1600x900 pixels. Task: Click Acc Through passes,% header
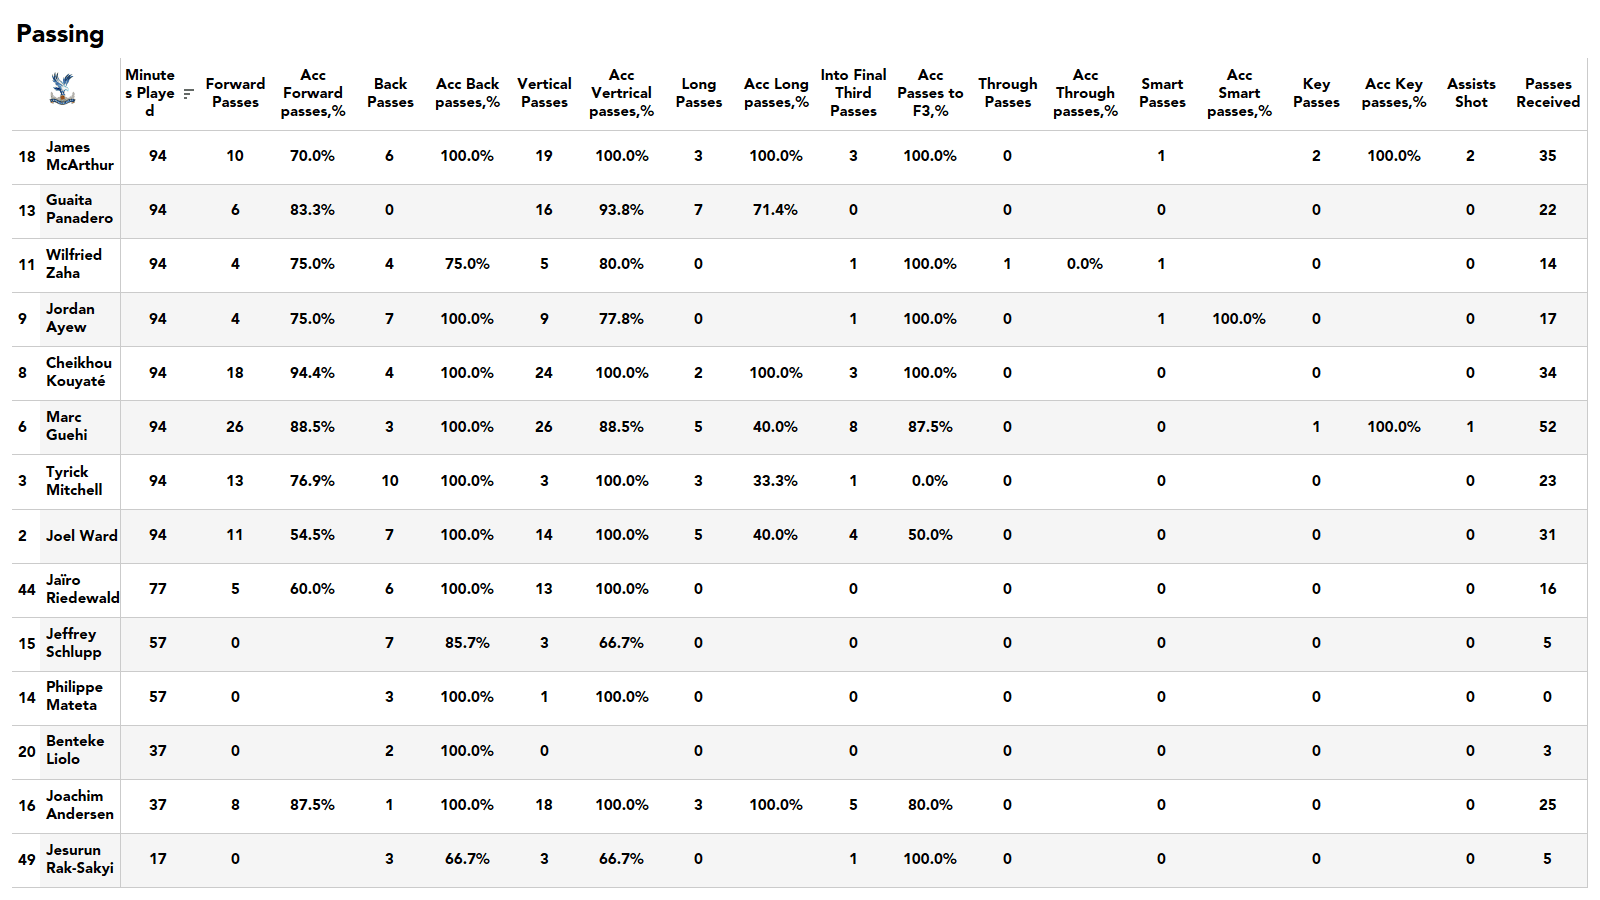[1085, 93]
